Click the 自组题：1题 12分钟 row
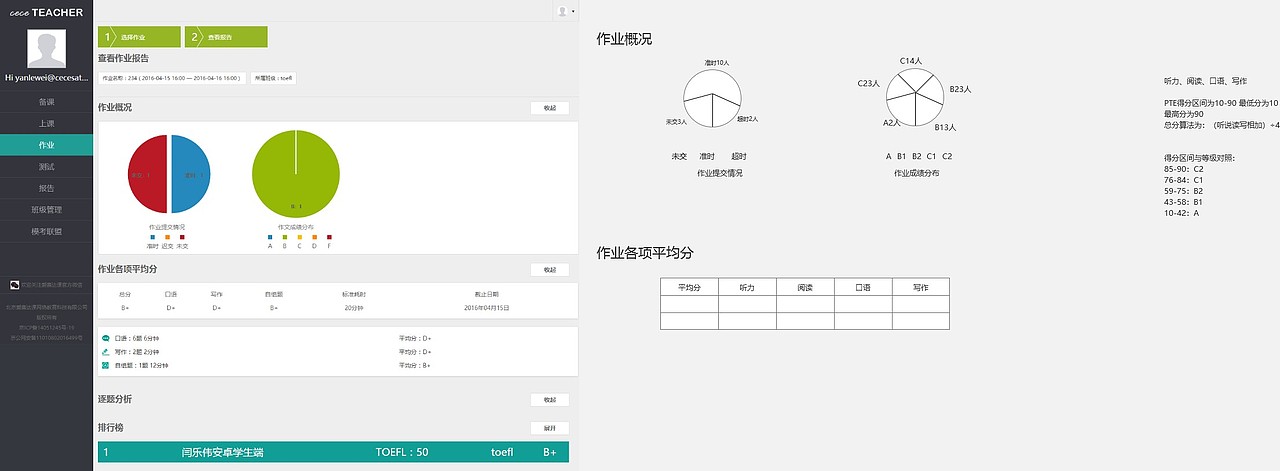This screenshot has height=471, width=1280. (338, 366)
